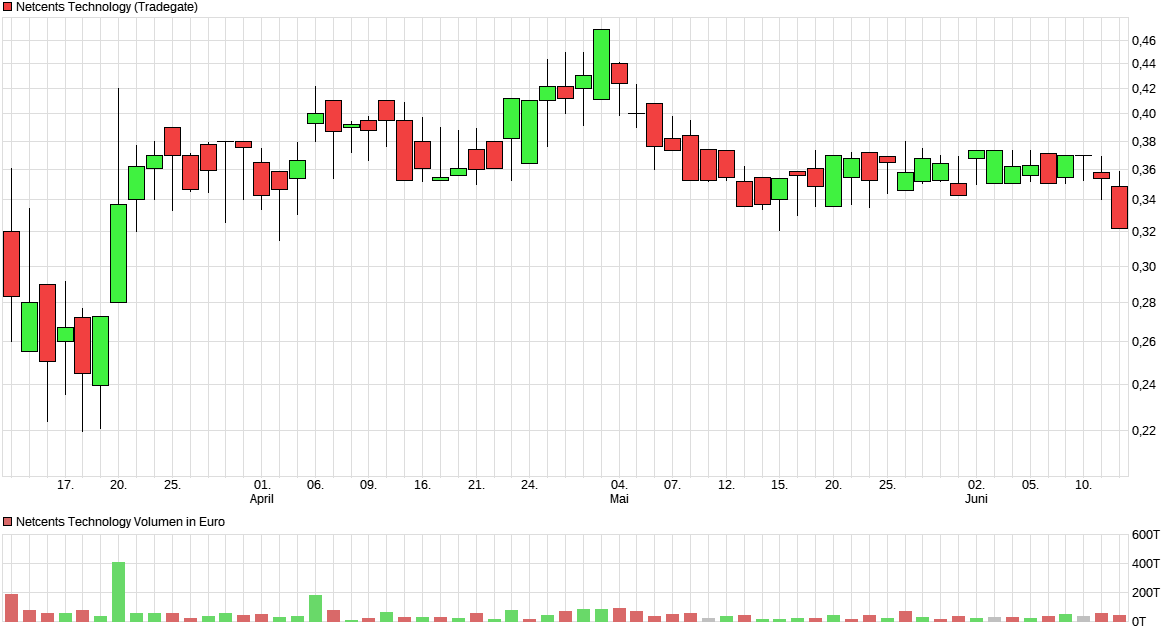The width and height of the screenshot is (1175, 633).
Task: Click the price axis label 0,28
Action: (1144, 303)
